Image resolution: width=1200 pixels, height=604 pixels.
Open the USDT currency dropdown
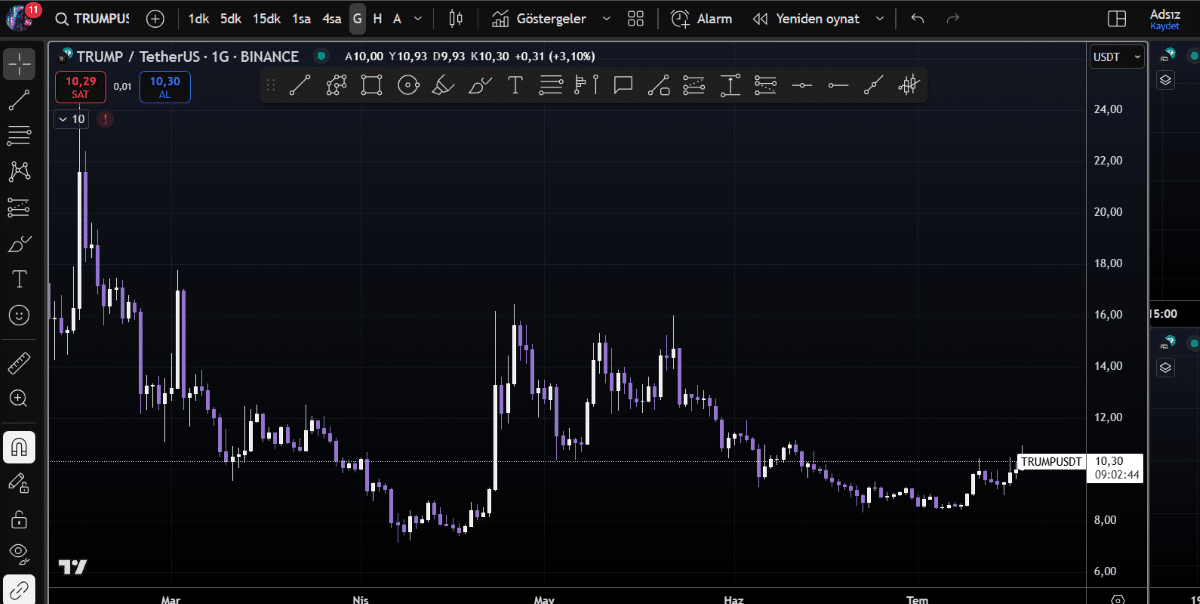[1116, 57]
